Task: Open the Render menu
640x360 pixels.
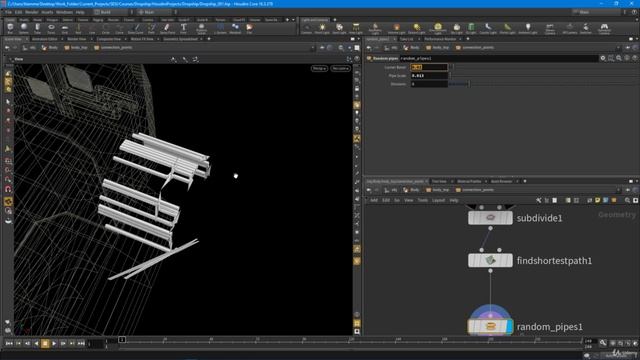Action: pyautogui.click(x=31, y=12)
